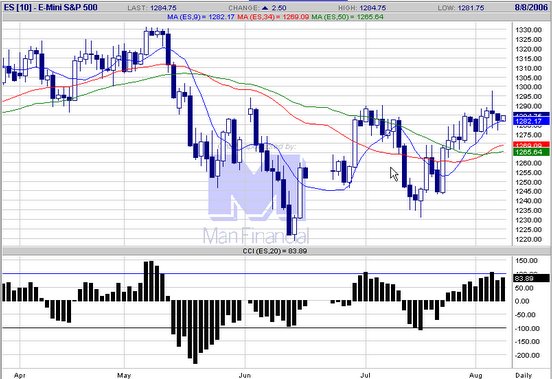Screen dimensions: 552x379
Task: Click the 8/8/2006 date label
Action: [531, 7]
